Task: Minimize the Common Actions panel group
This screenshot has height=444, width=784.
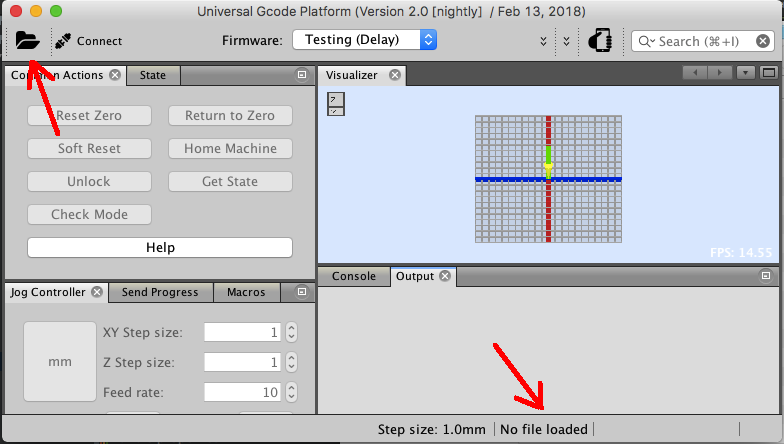Action: tap(302, 74)
